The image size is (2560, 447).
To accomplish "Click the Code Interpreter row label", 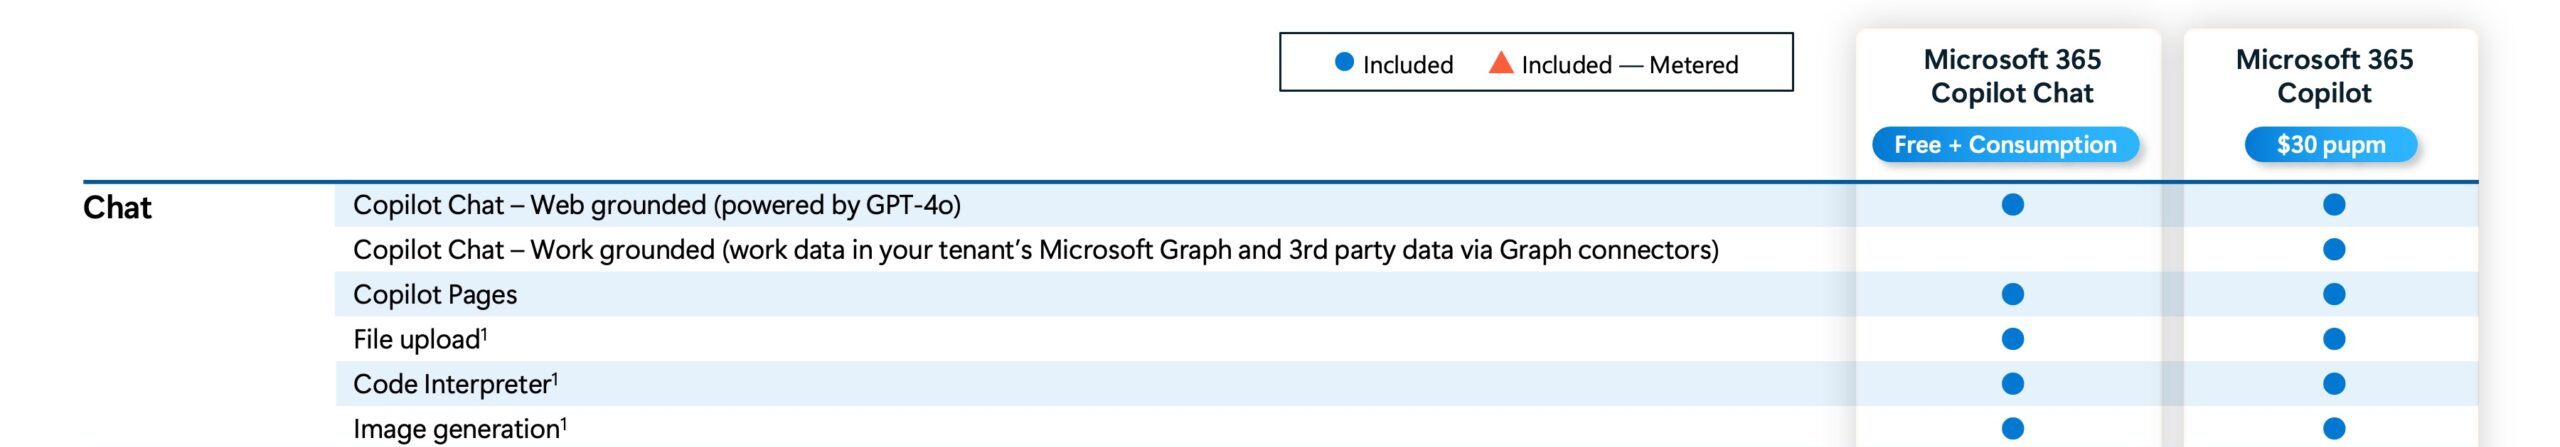I will coord(456,384).
